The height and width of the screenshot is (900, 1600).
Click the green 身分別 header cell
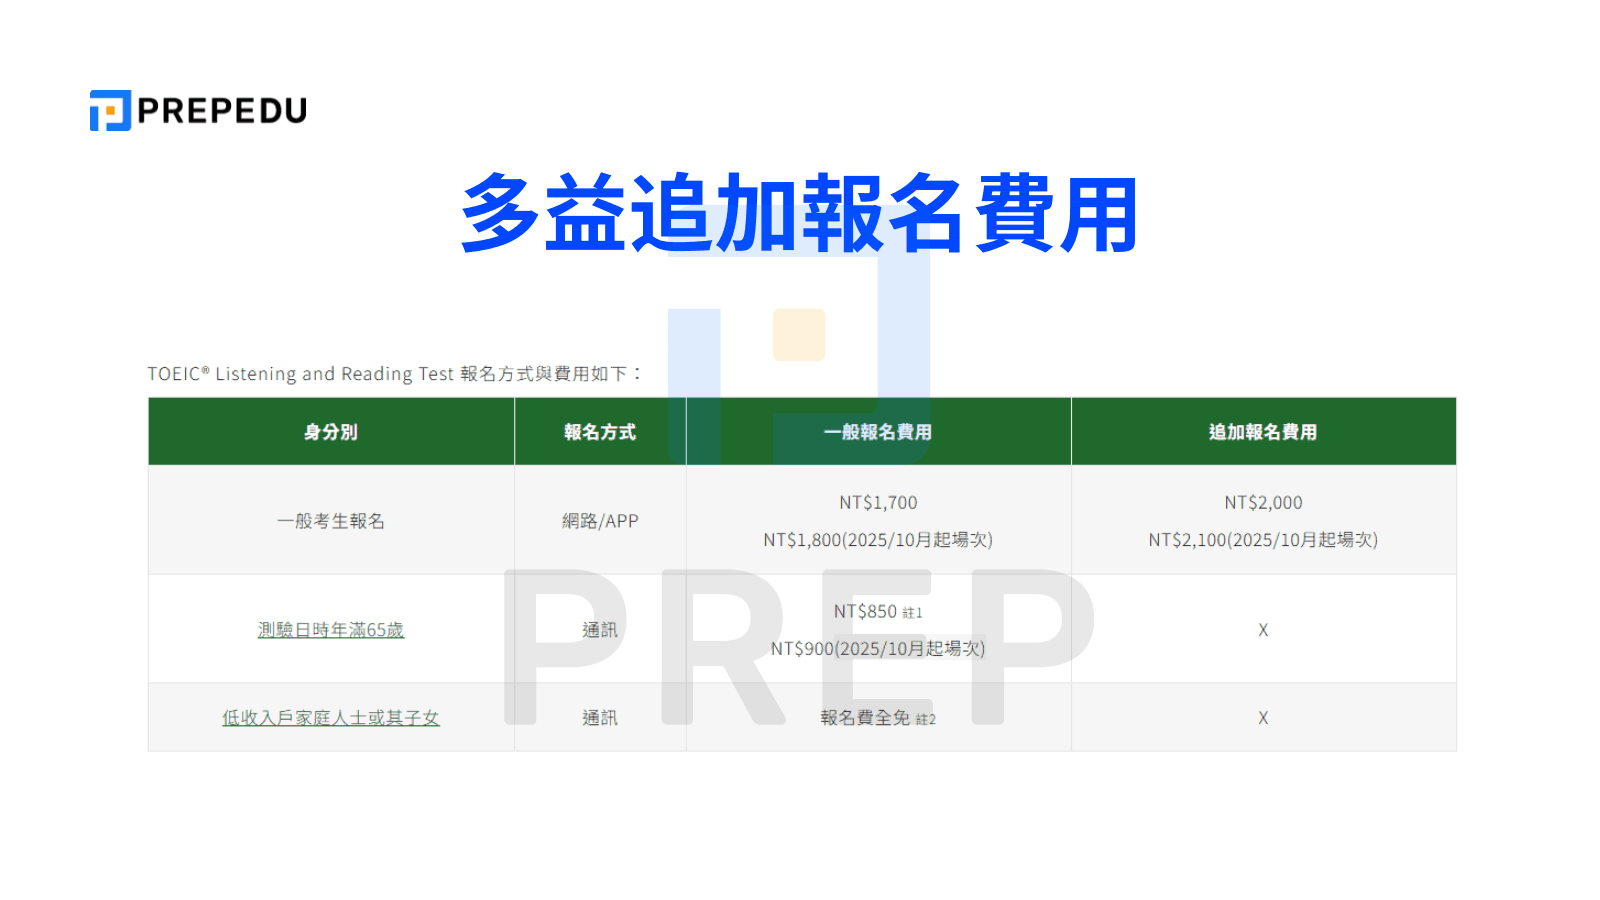[330, 432]
